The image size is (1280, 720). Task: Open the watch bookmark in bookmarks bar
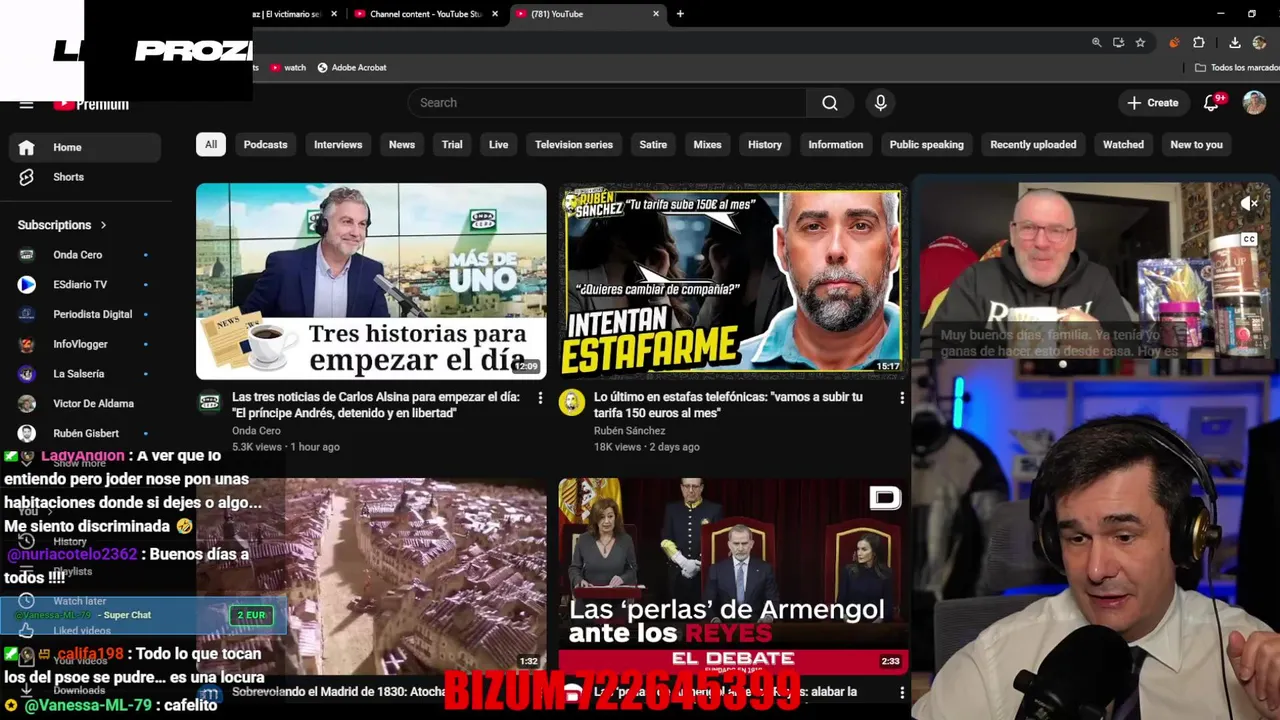(x=288, y=67)
